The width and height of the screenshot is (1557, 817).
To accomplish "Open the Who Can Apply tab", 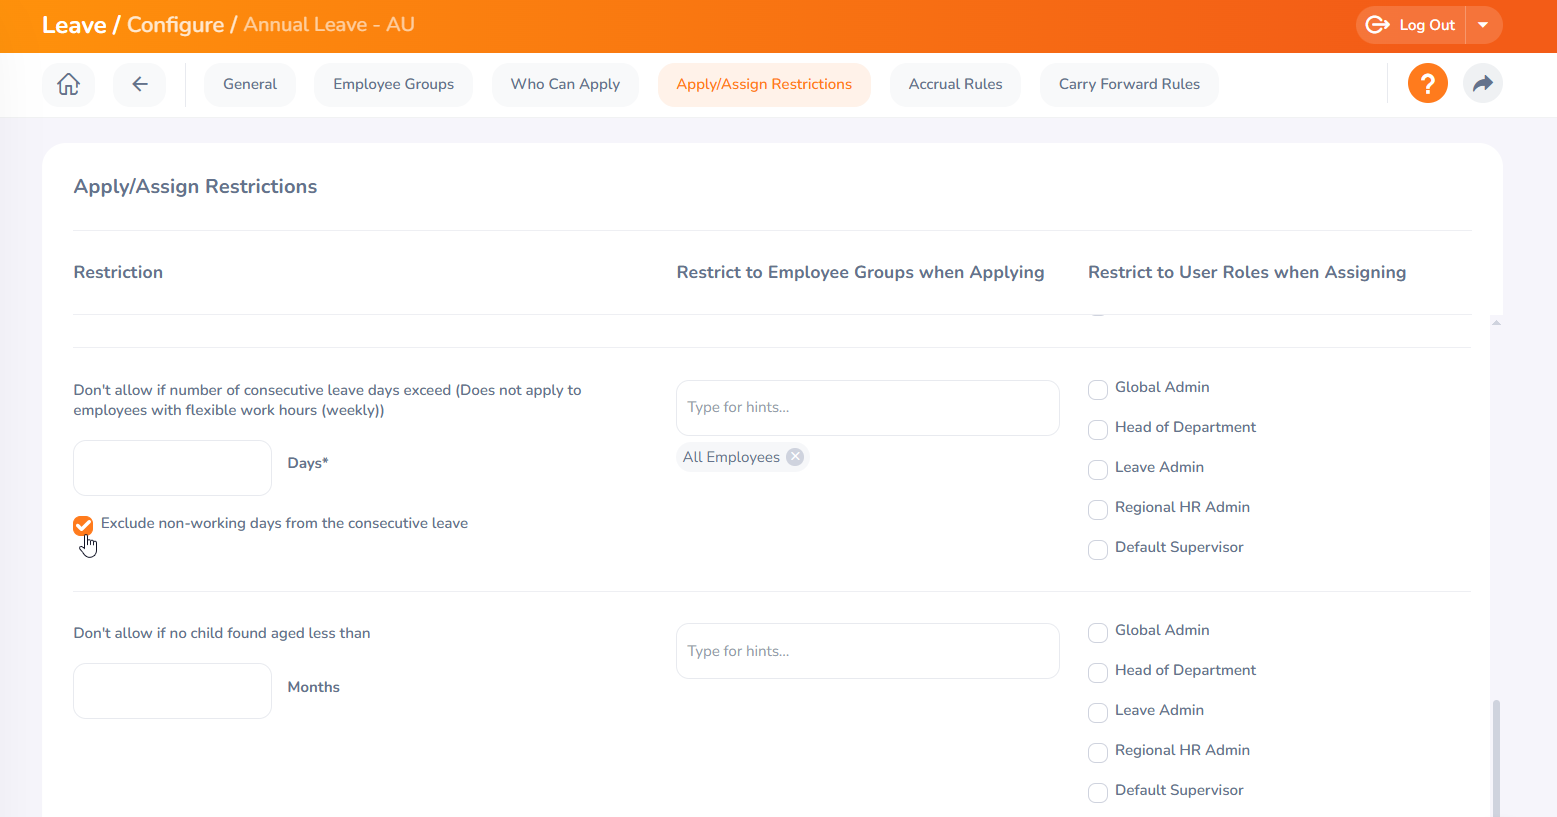I will [x=565, y=84].
